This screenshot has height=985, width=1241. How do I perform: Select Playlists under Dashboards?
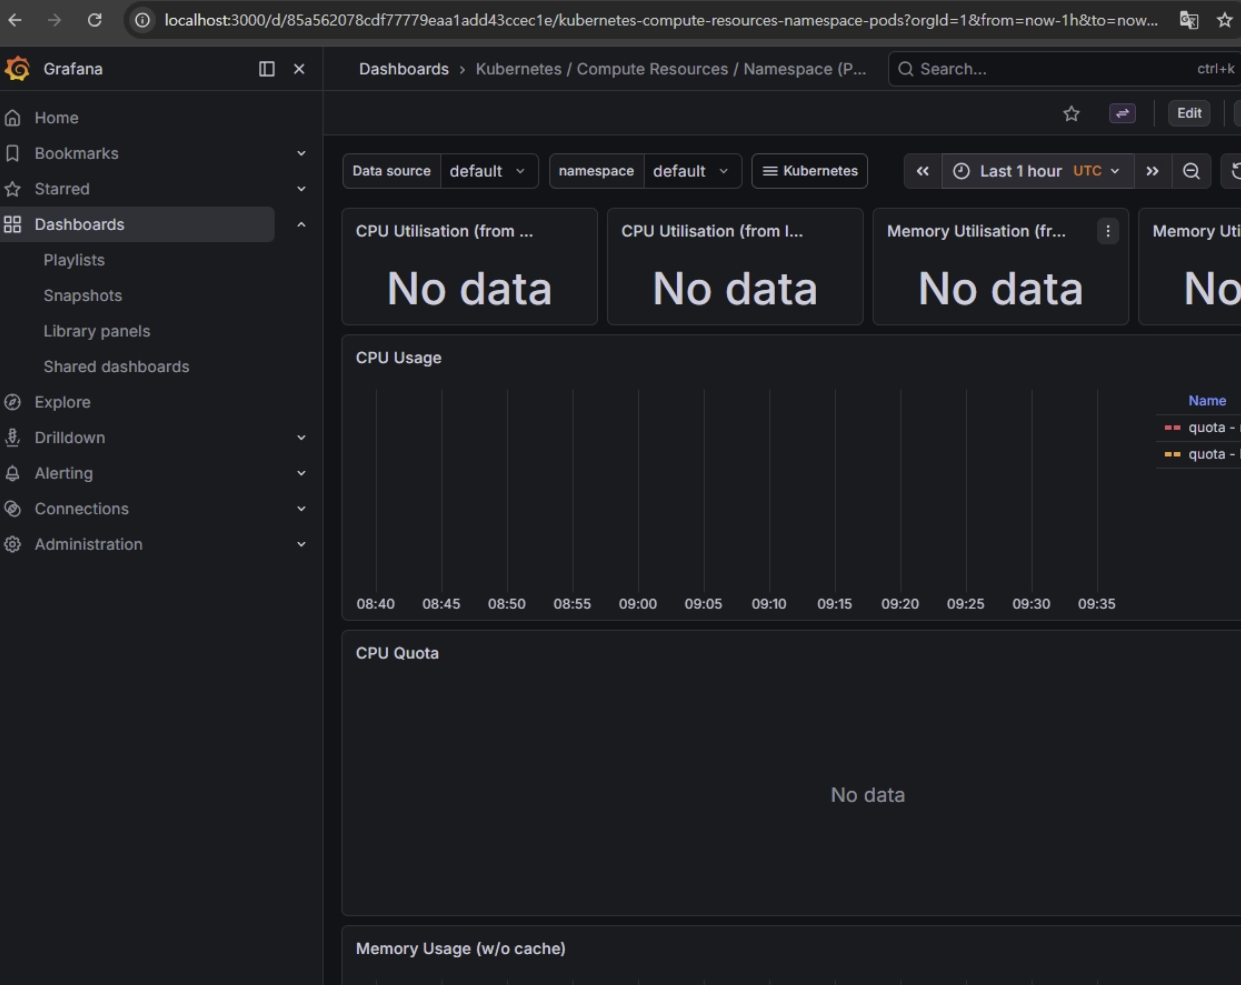tap(74, 260)
